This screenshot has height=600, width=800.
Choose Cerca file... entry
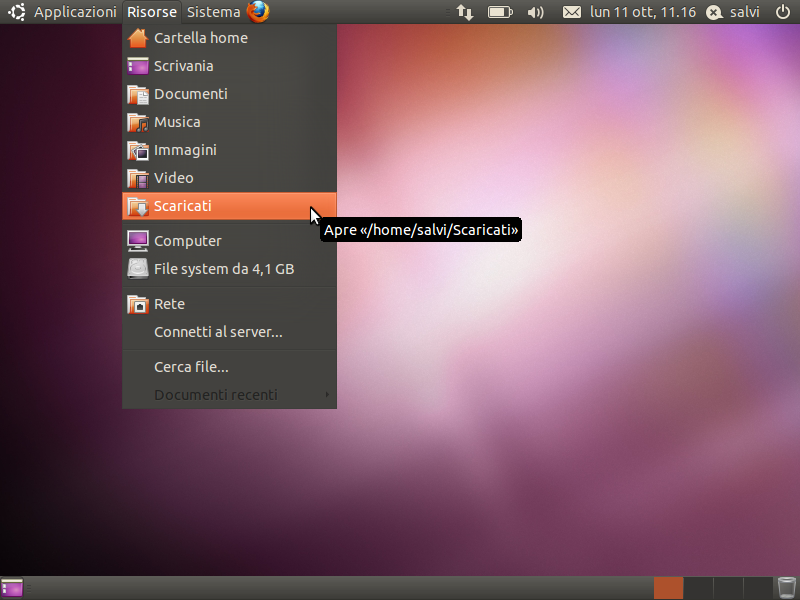coord(229,367)
